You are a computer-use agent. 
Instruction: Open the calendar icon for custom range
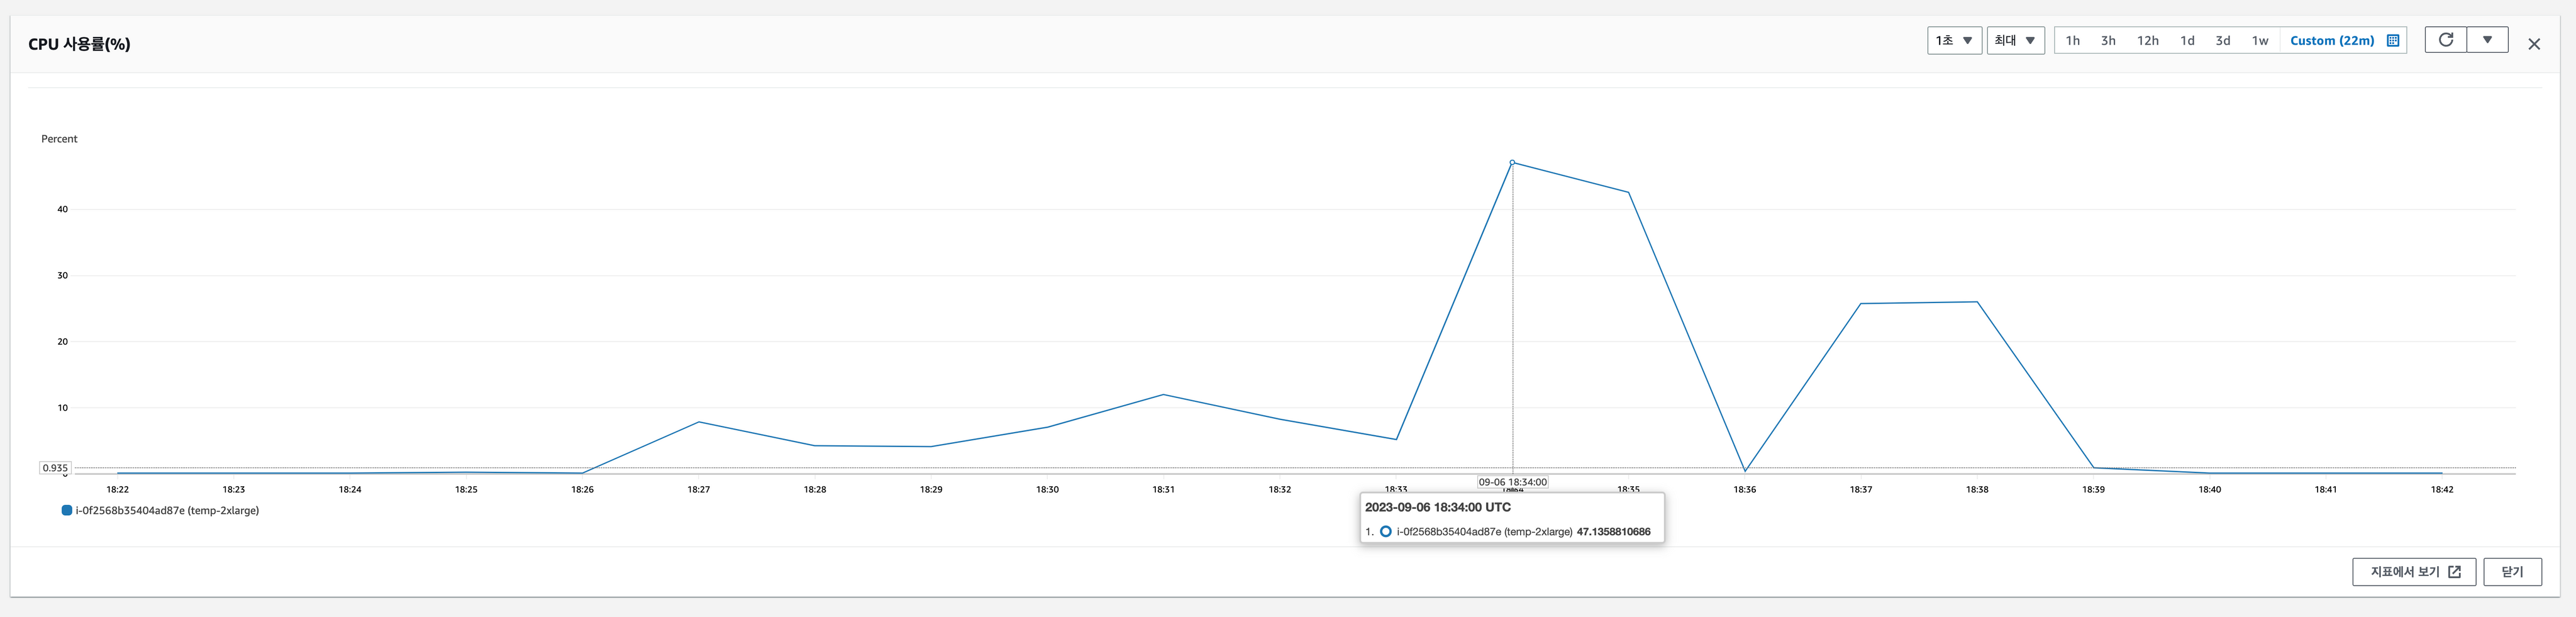[x=2393, y=41]
